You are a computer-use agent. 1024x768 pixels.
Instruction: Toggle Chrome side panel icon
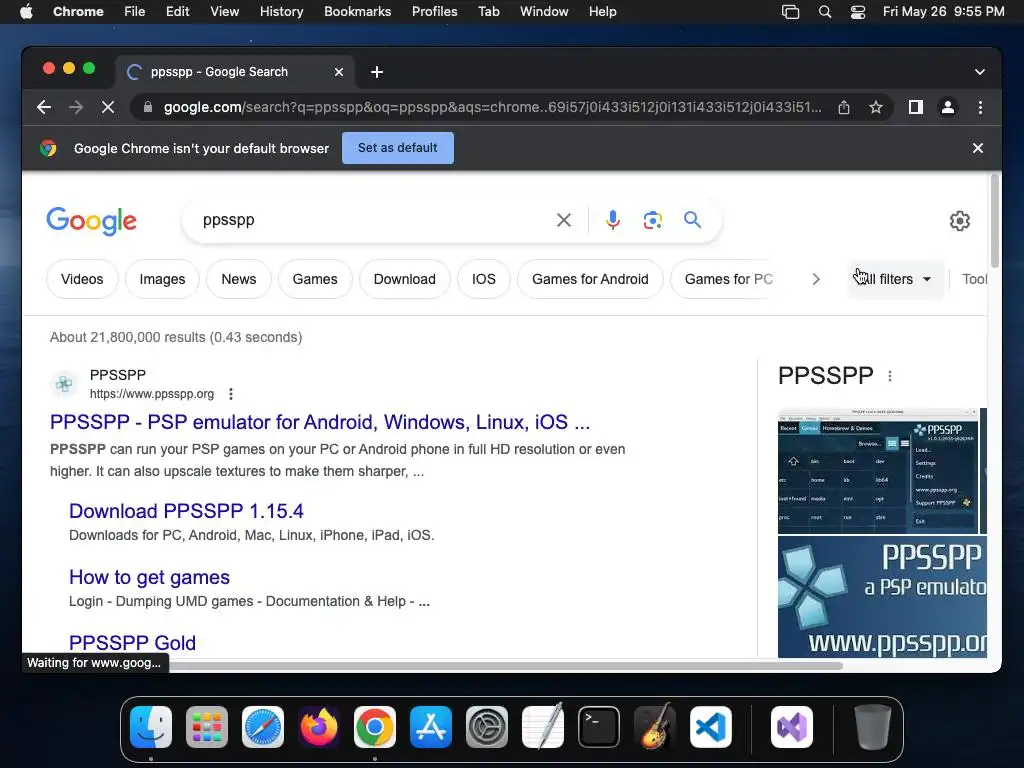coord(916,107)
